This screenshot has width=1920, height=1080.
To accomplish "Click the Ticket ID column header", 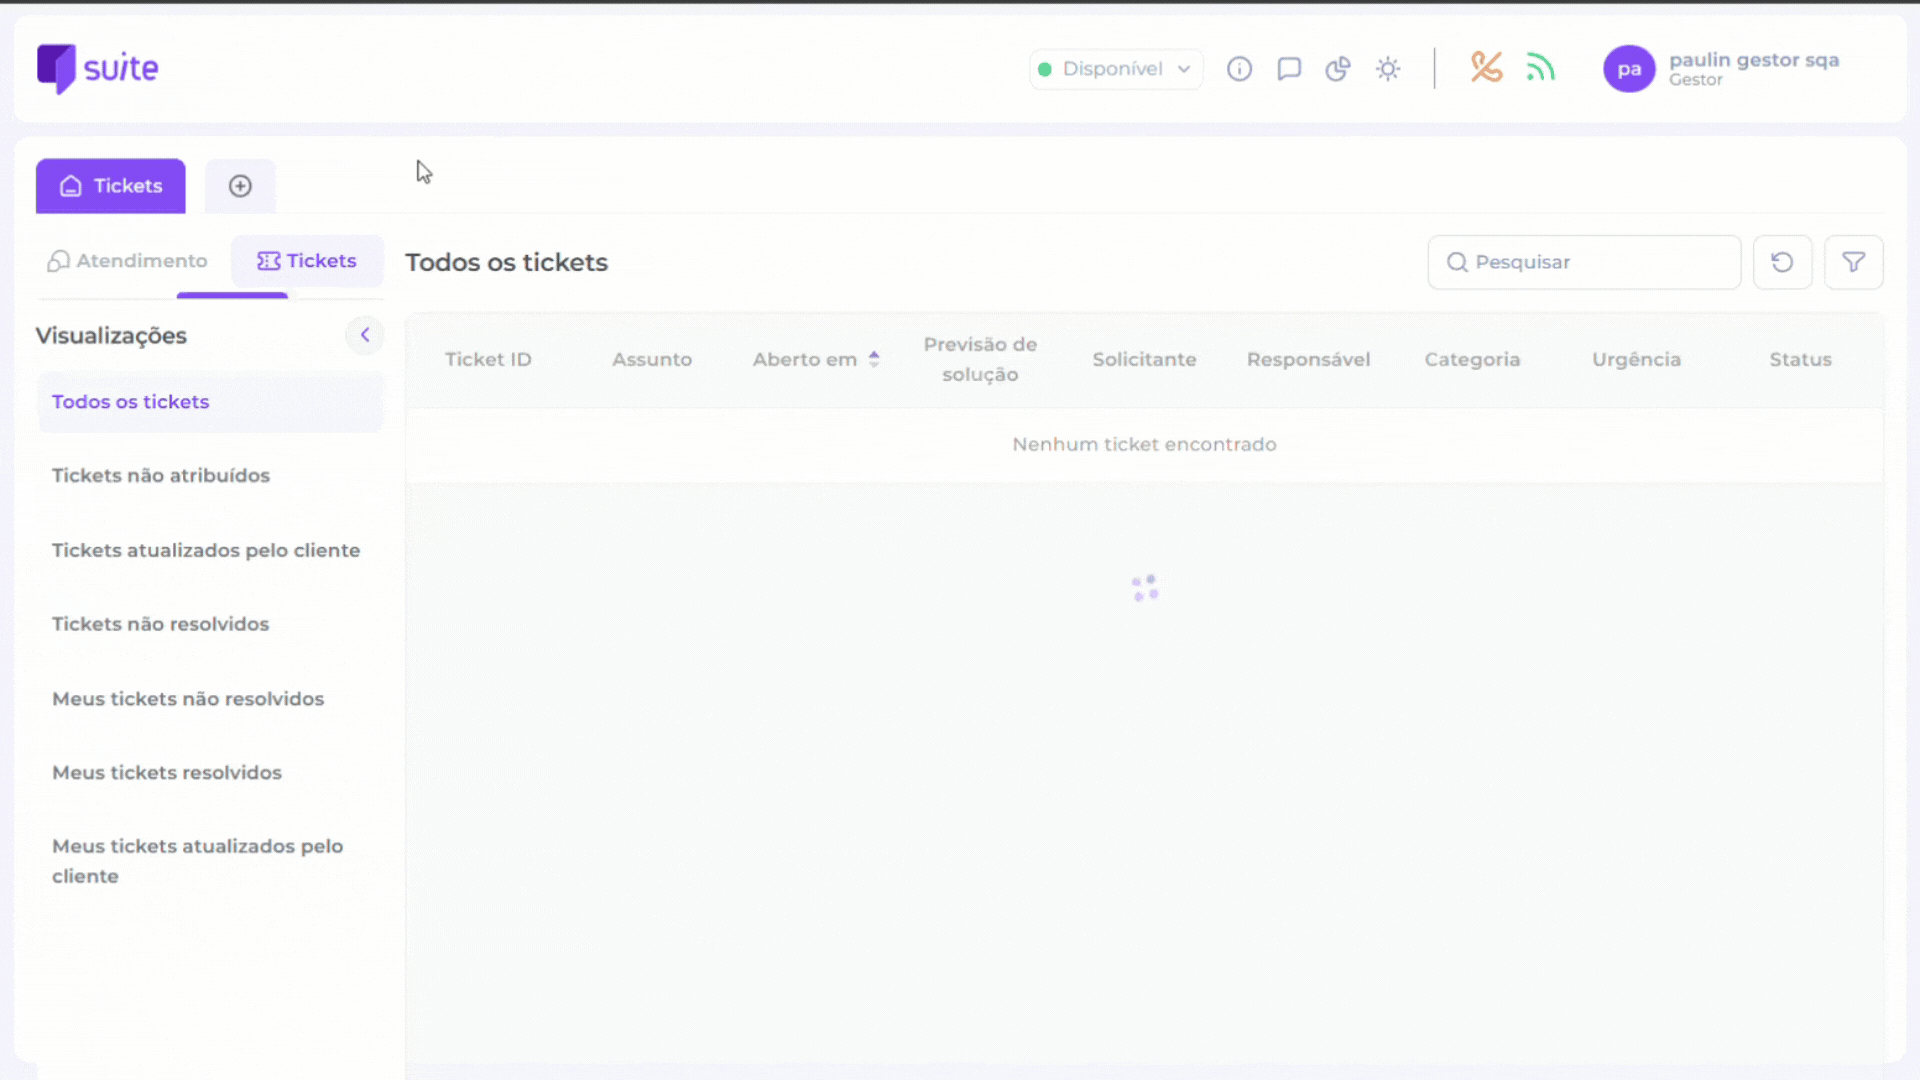I will pyautogui.click(x=488, y=360).
